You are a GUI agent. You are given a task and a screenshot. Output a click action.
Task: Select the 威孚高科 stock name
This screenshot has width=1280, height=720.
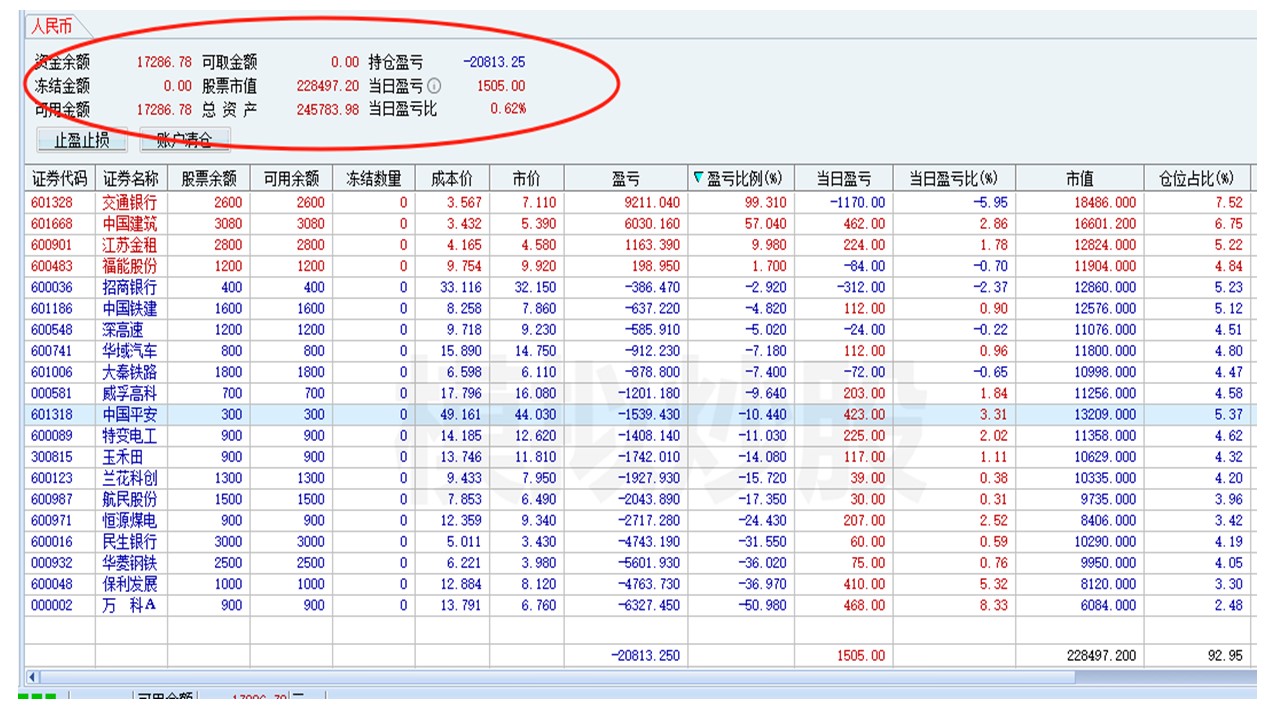(x=130, y=394)
